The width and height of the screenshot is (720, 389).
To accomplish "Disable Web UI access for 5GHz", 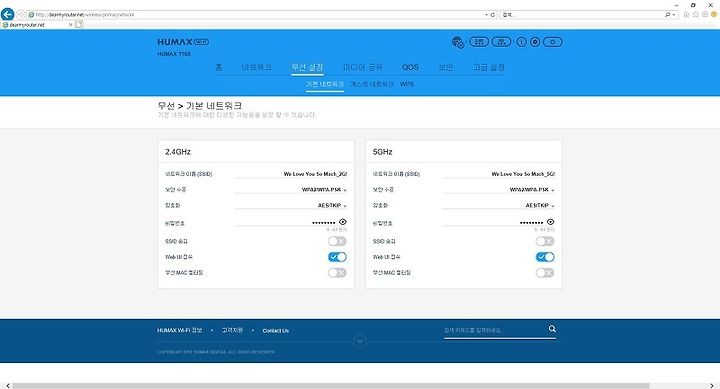I will [x=545, y=257].
